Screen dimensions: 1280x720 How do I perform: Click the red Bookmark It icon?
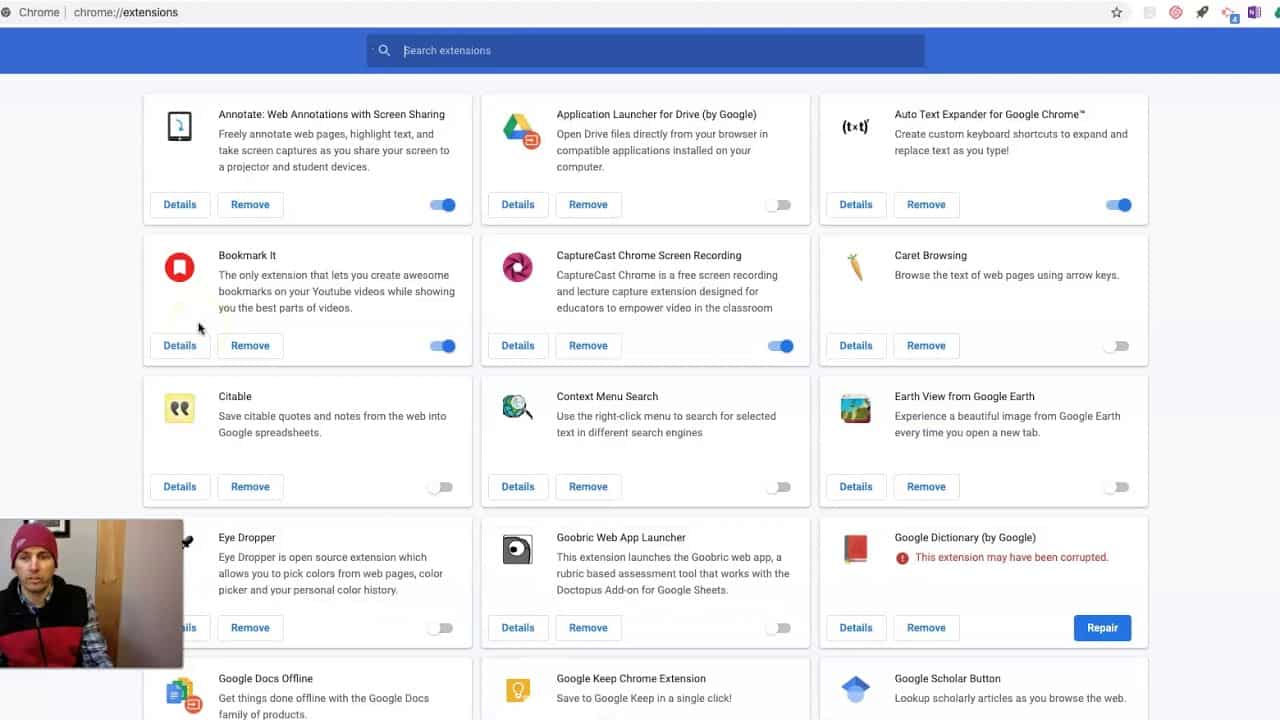[x=180, y=267]
